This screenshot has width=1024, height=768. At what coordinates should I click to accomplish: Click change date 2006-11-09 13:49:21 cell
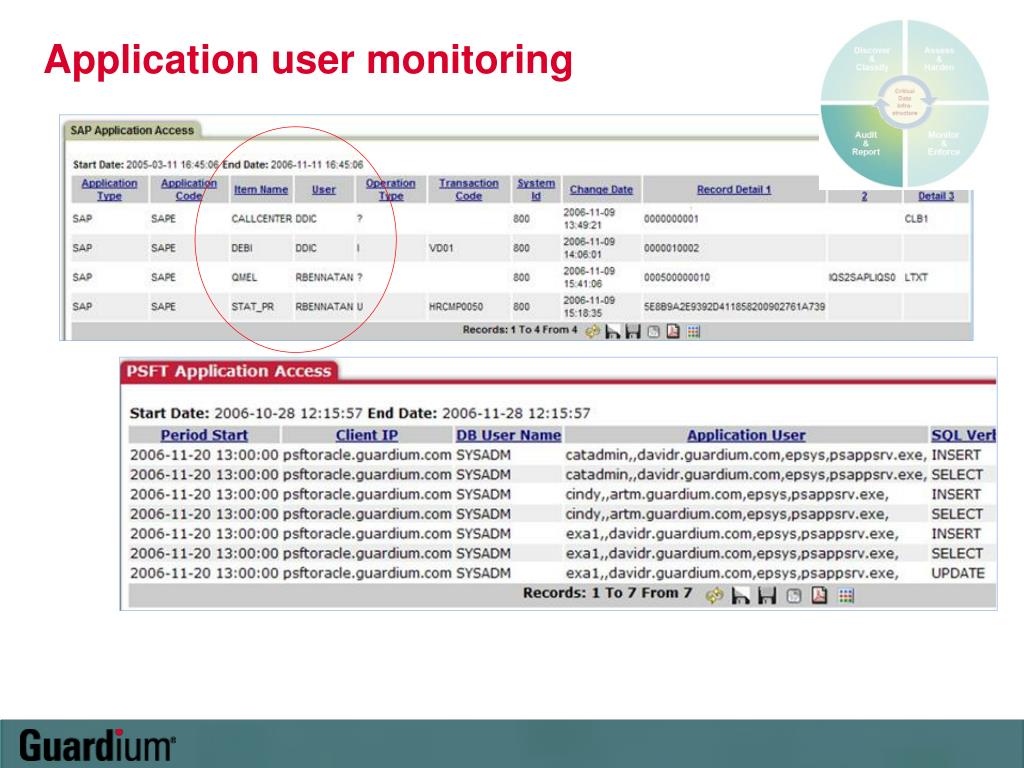click(x=588, y=219)
